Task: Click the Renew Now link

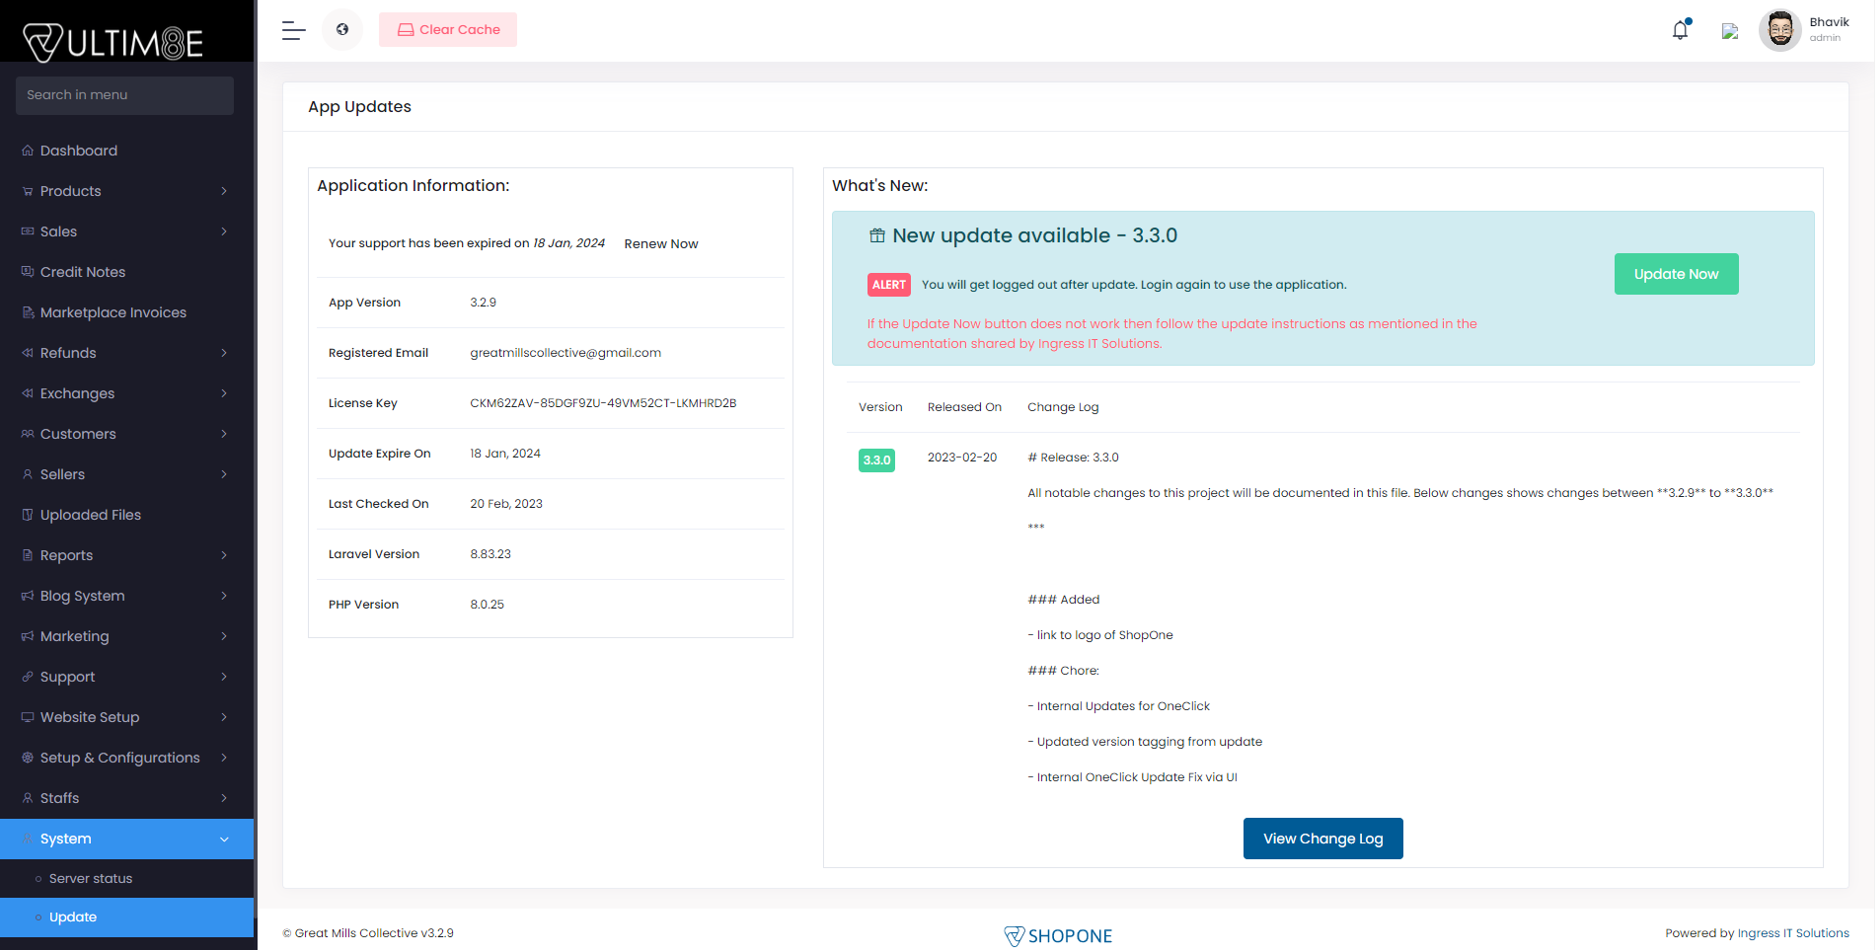Action: pos(661,243)
